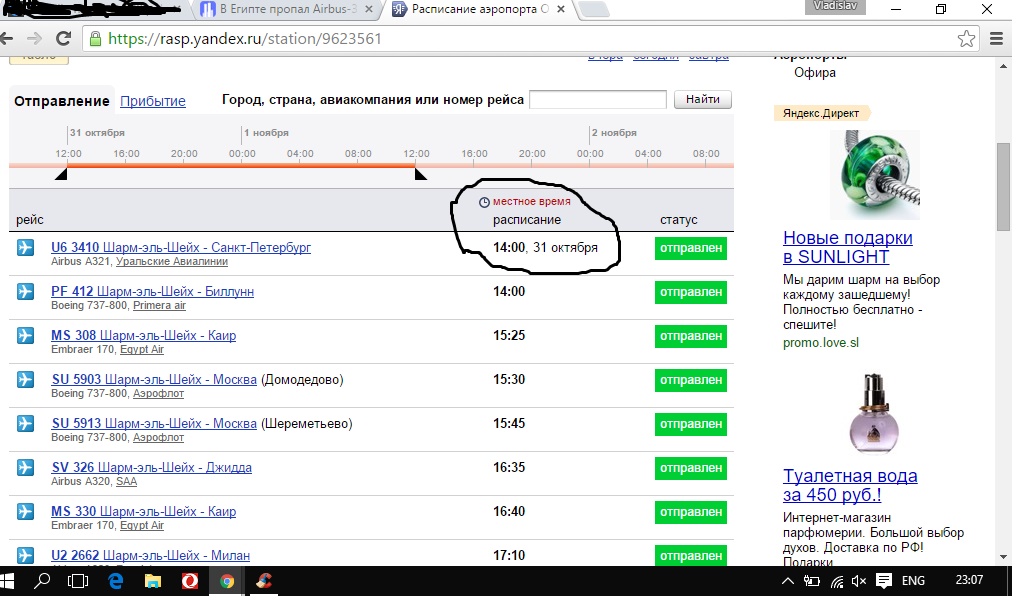Open flight SV 326 to Джидда
The image size is (1024, 600).
[x=152, y=467]
